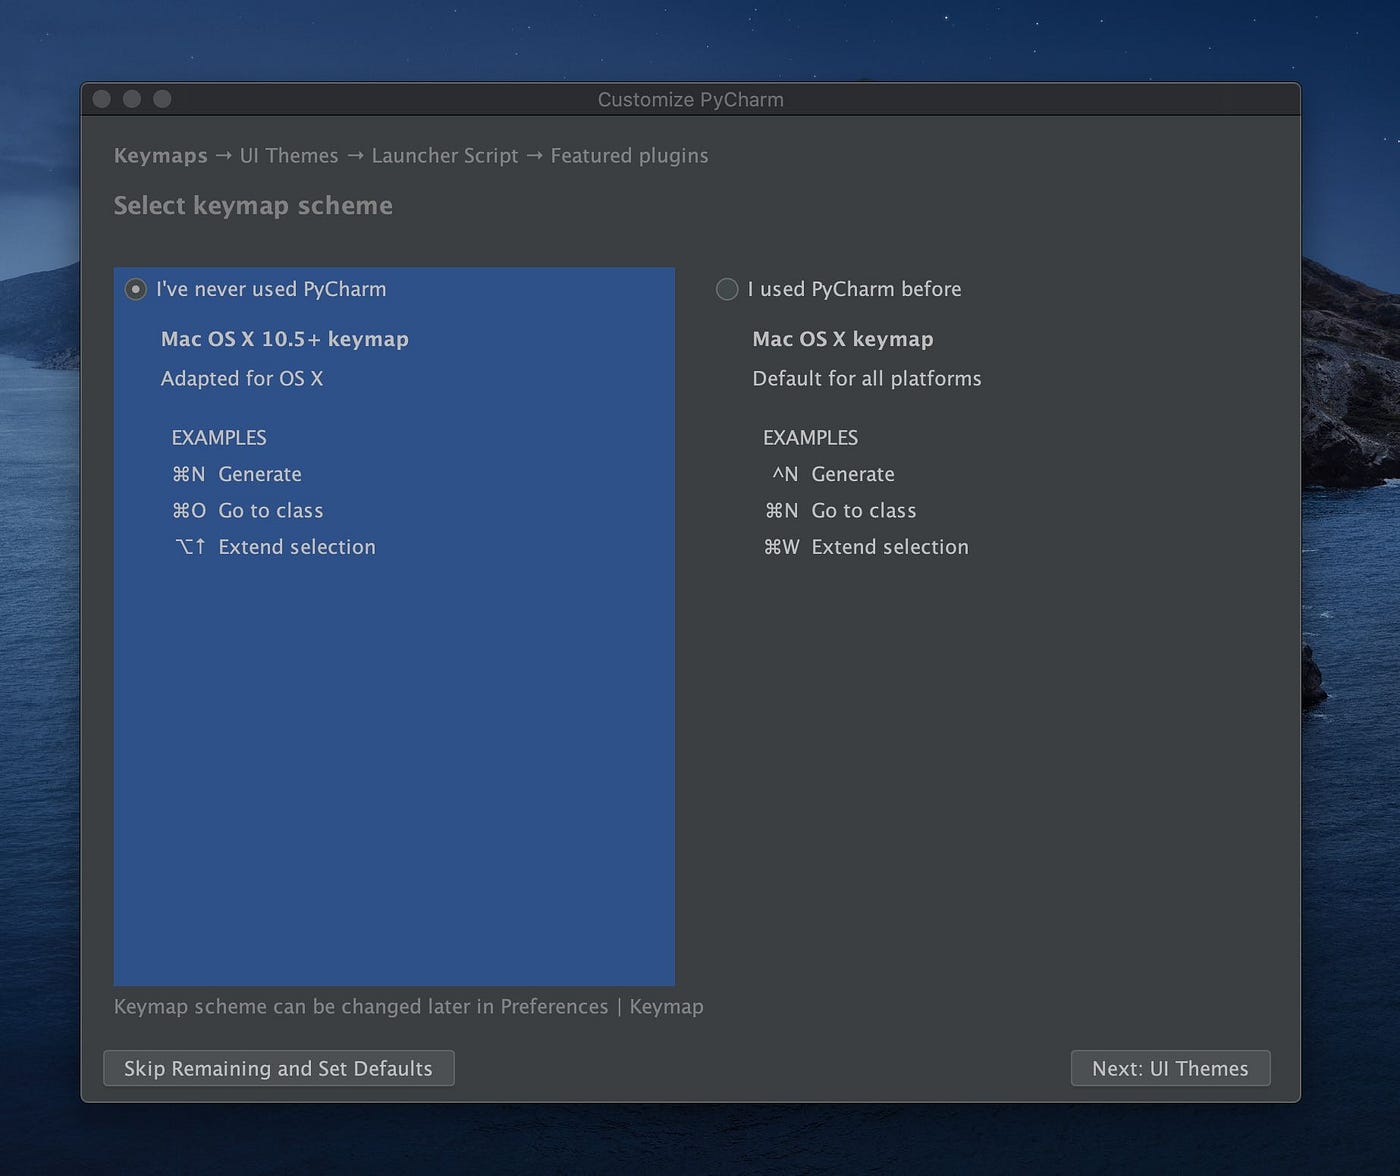Choose the "I used PyCharm before" option
Viewport: 1400px width, 1176px height.
(x=726, y=289)
